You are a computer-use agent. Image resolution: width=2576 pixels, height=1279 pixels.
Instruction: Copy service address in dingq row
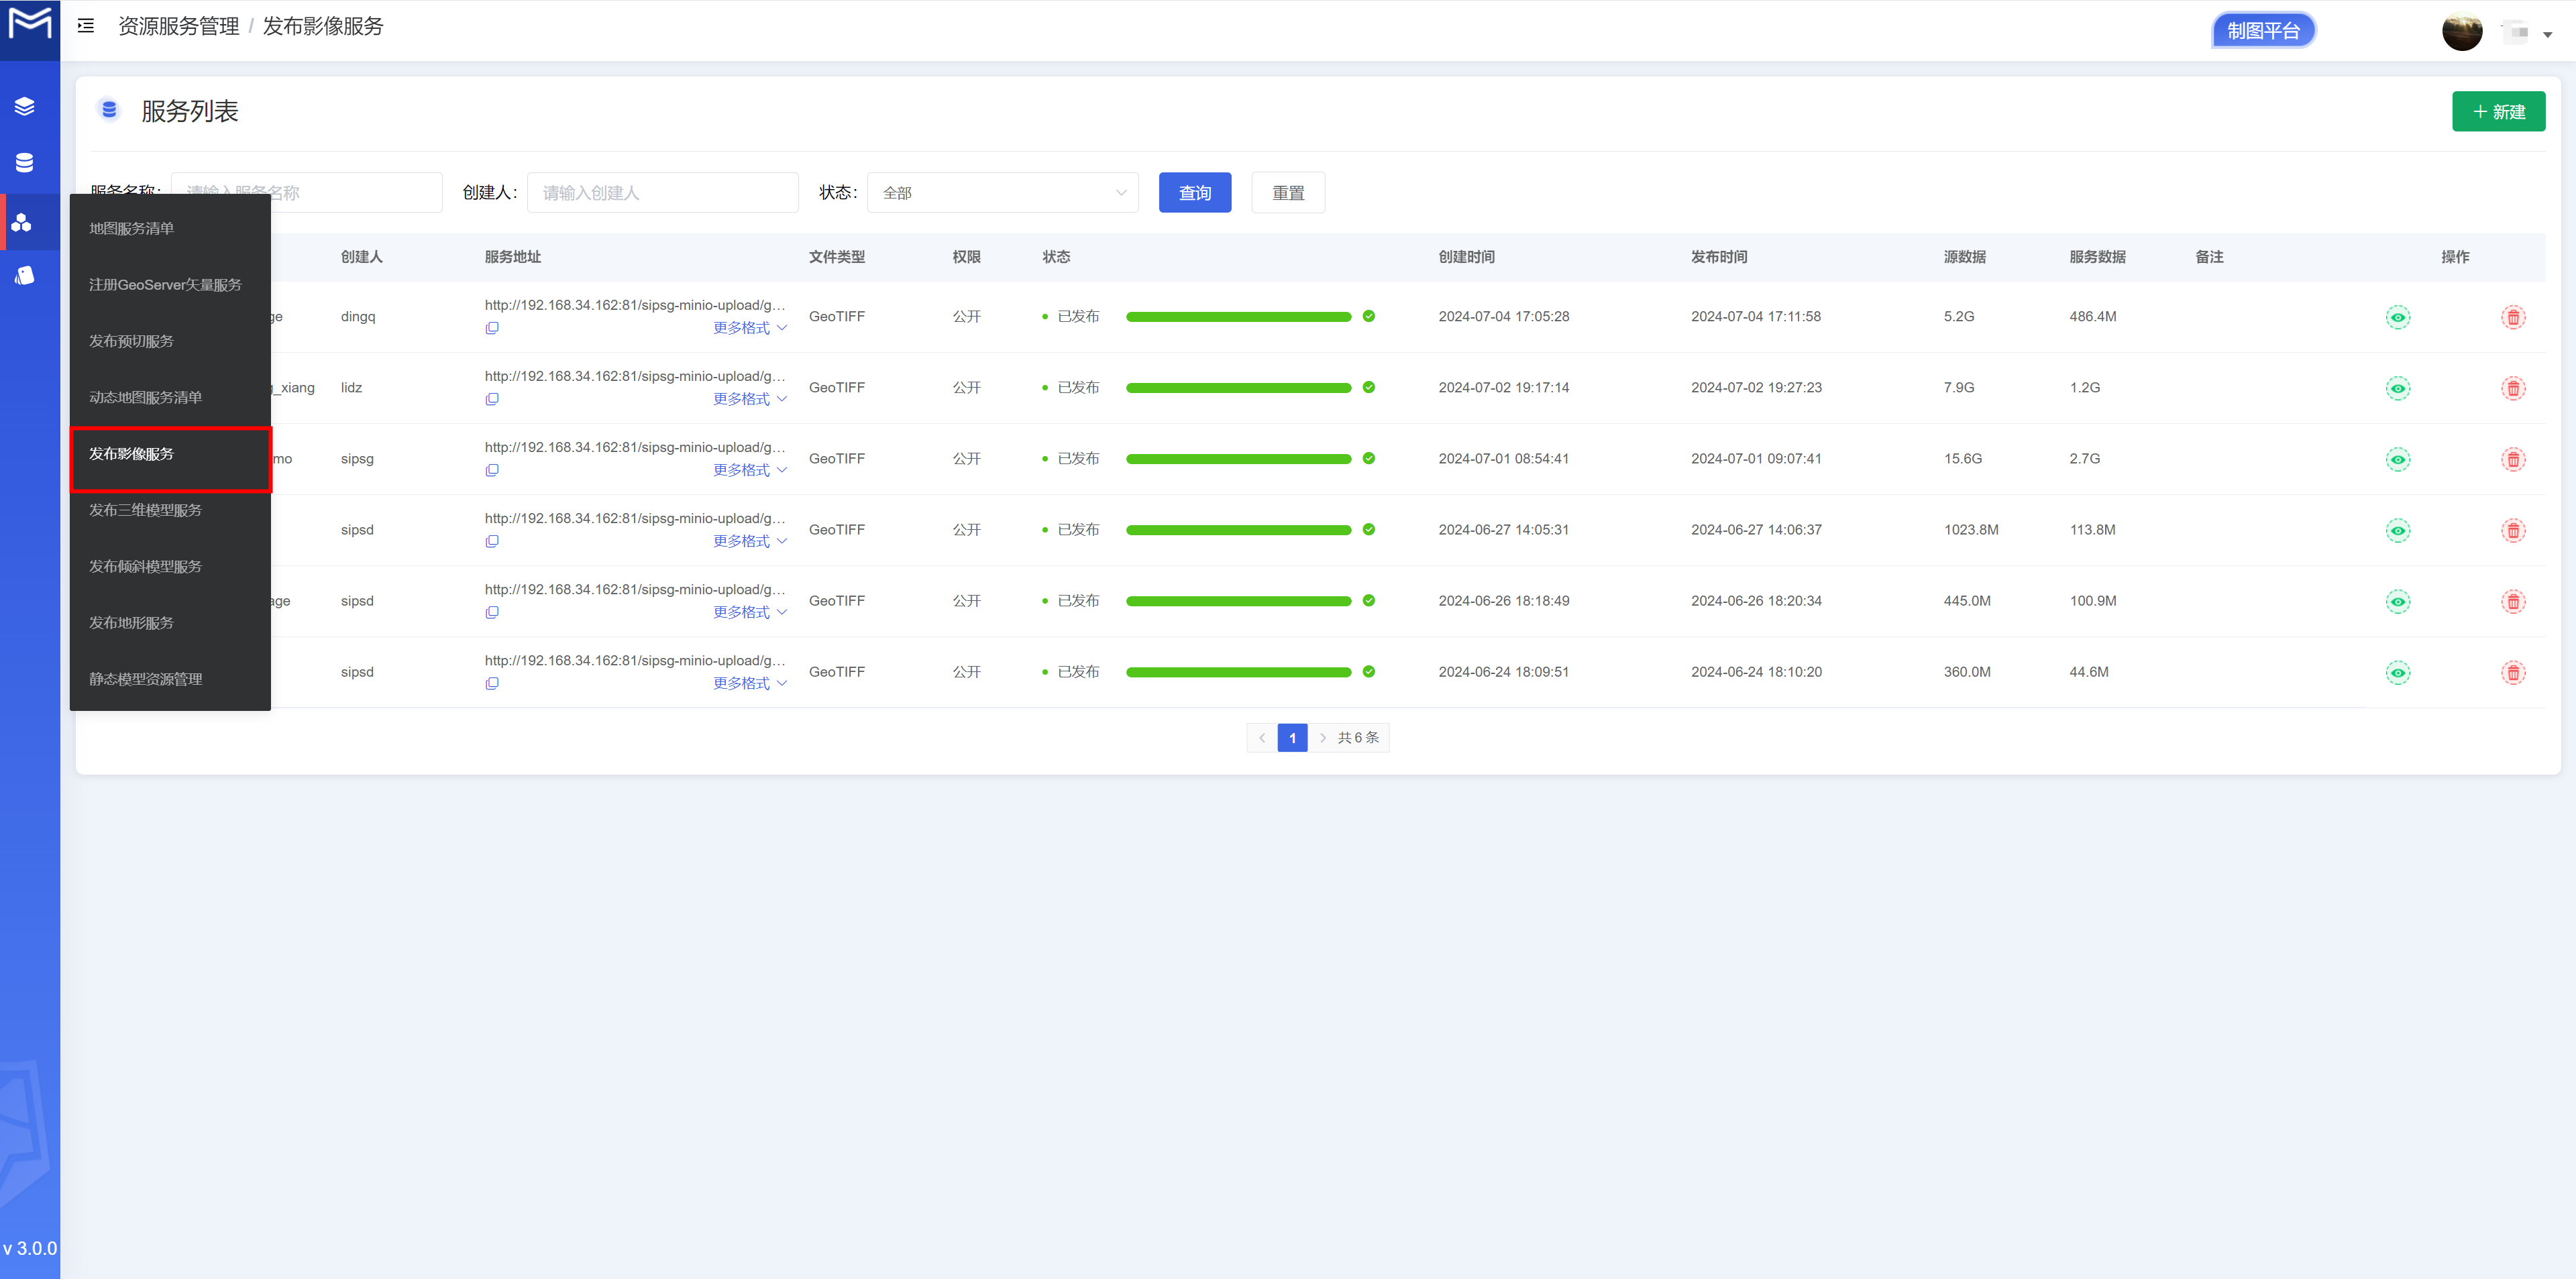[492, 328]
